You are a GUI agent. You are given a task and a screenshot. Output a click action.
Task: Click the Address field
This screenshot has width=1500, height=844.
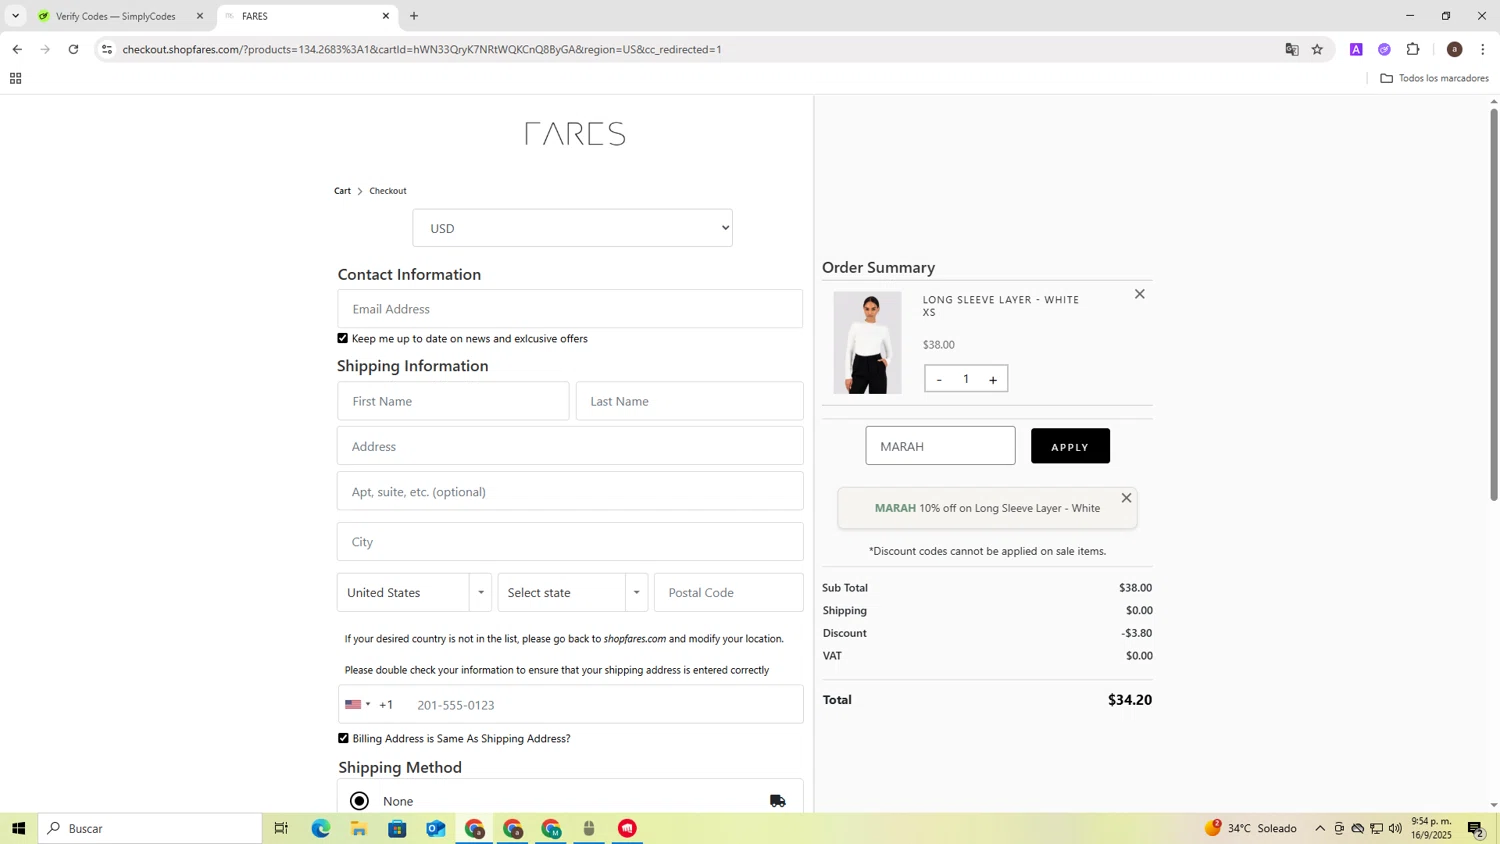[x=570, y=446]
